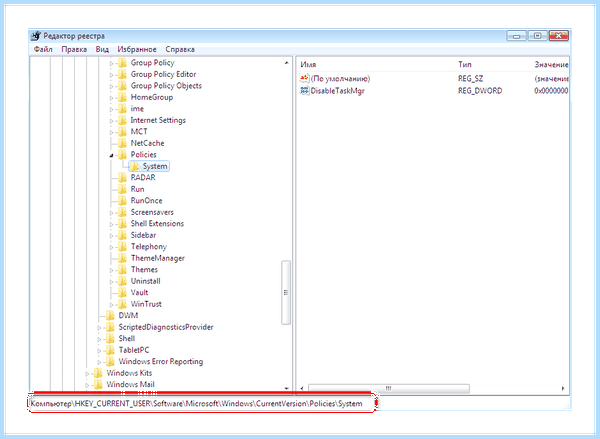
Task: Maximize the Registry Editor window
Action: [537, 36]
